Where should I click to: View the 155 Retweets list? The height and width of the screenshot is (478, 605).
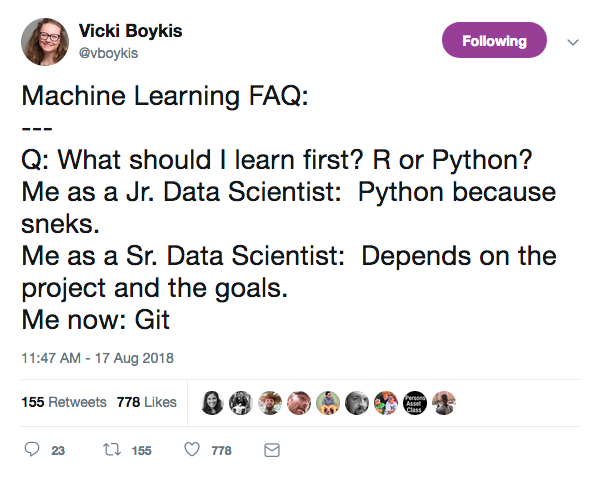64,402
